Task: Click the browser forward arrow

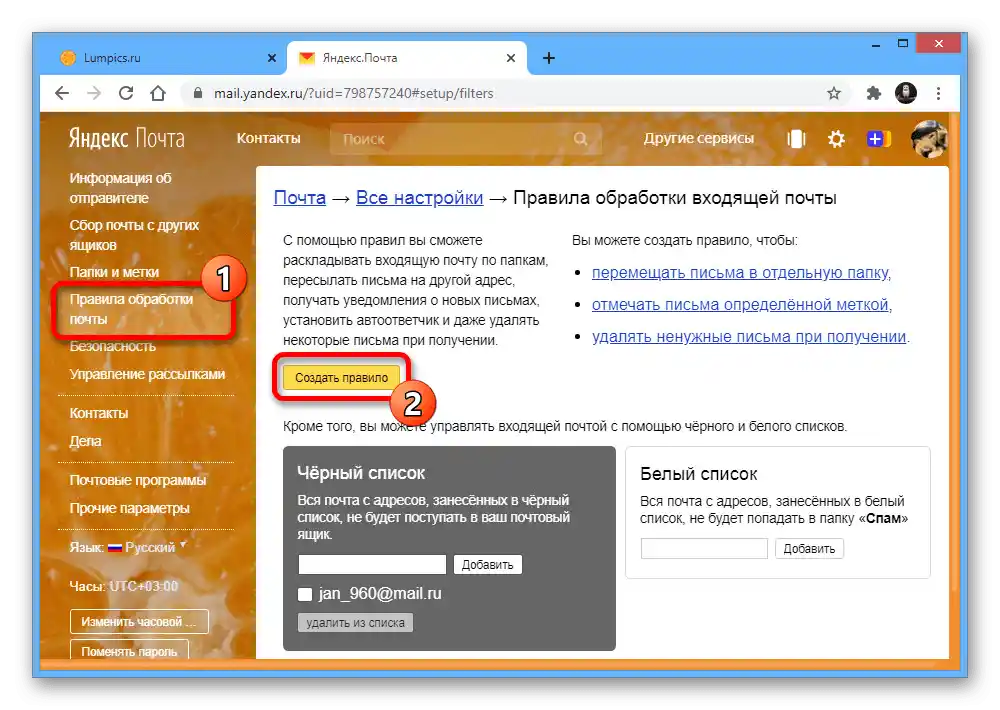Action: pyautogui.click(x=94, y=93)
